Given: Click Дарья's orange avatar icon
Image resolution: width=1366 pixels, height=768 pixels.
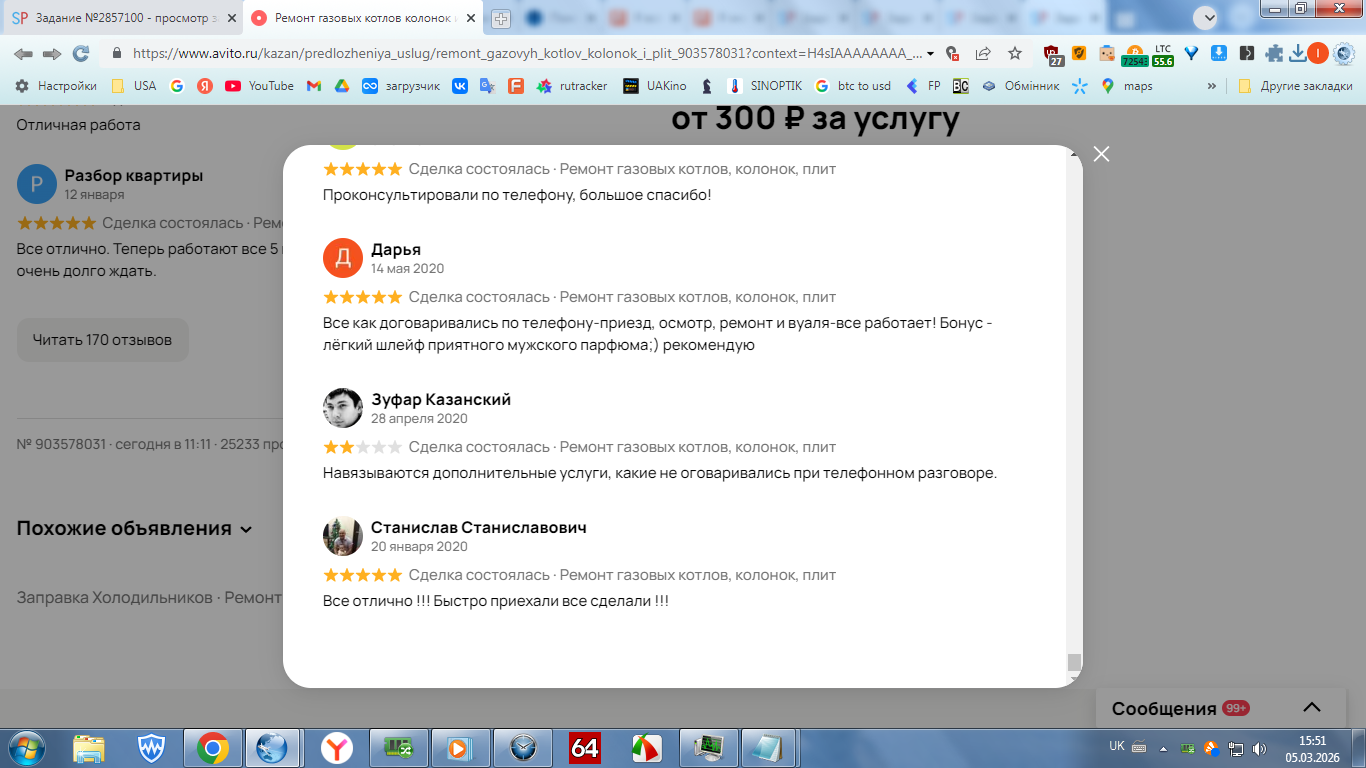Looking at the screenshot, I should [342, 258].
